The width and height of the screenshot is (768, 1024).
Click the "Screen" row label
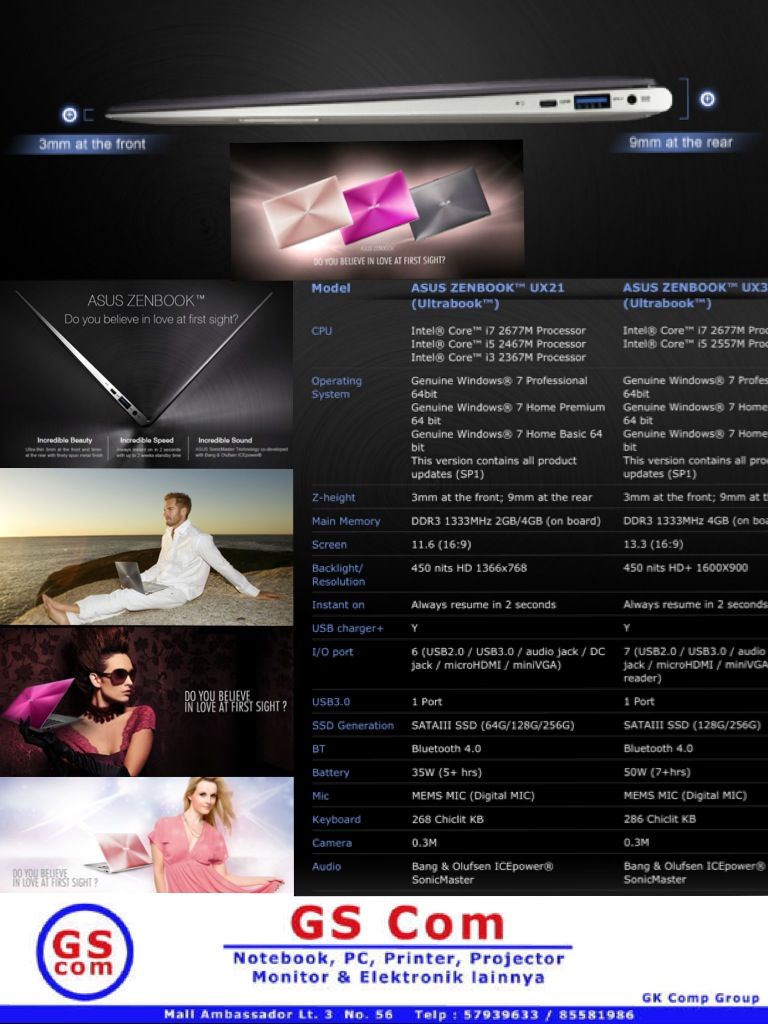[328, 545]
